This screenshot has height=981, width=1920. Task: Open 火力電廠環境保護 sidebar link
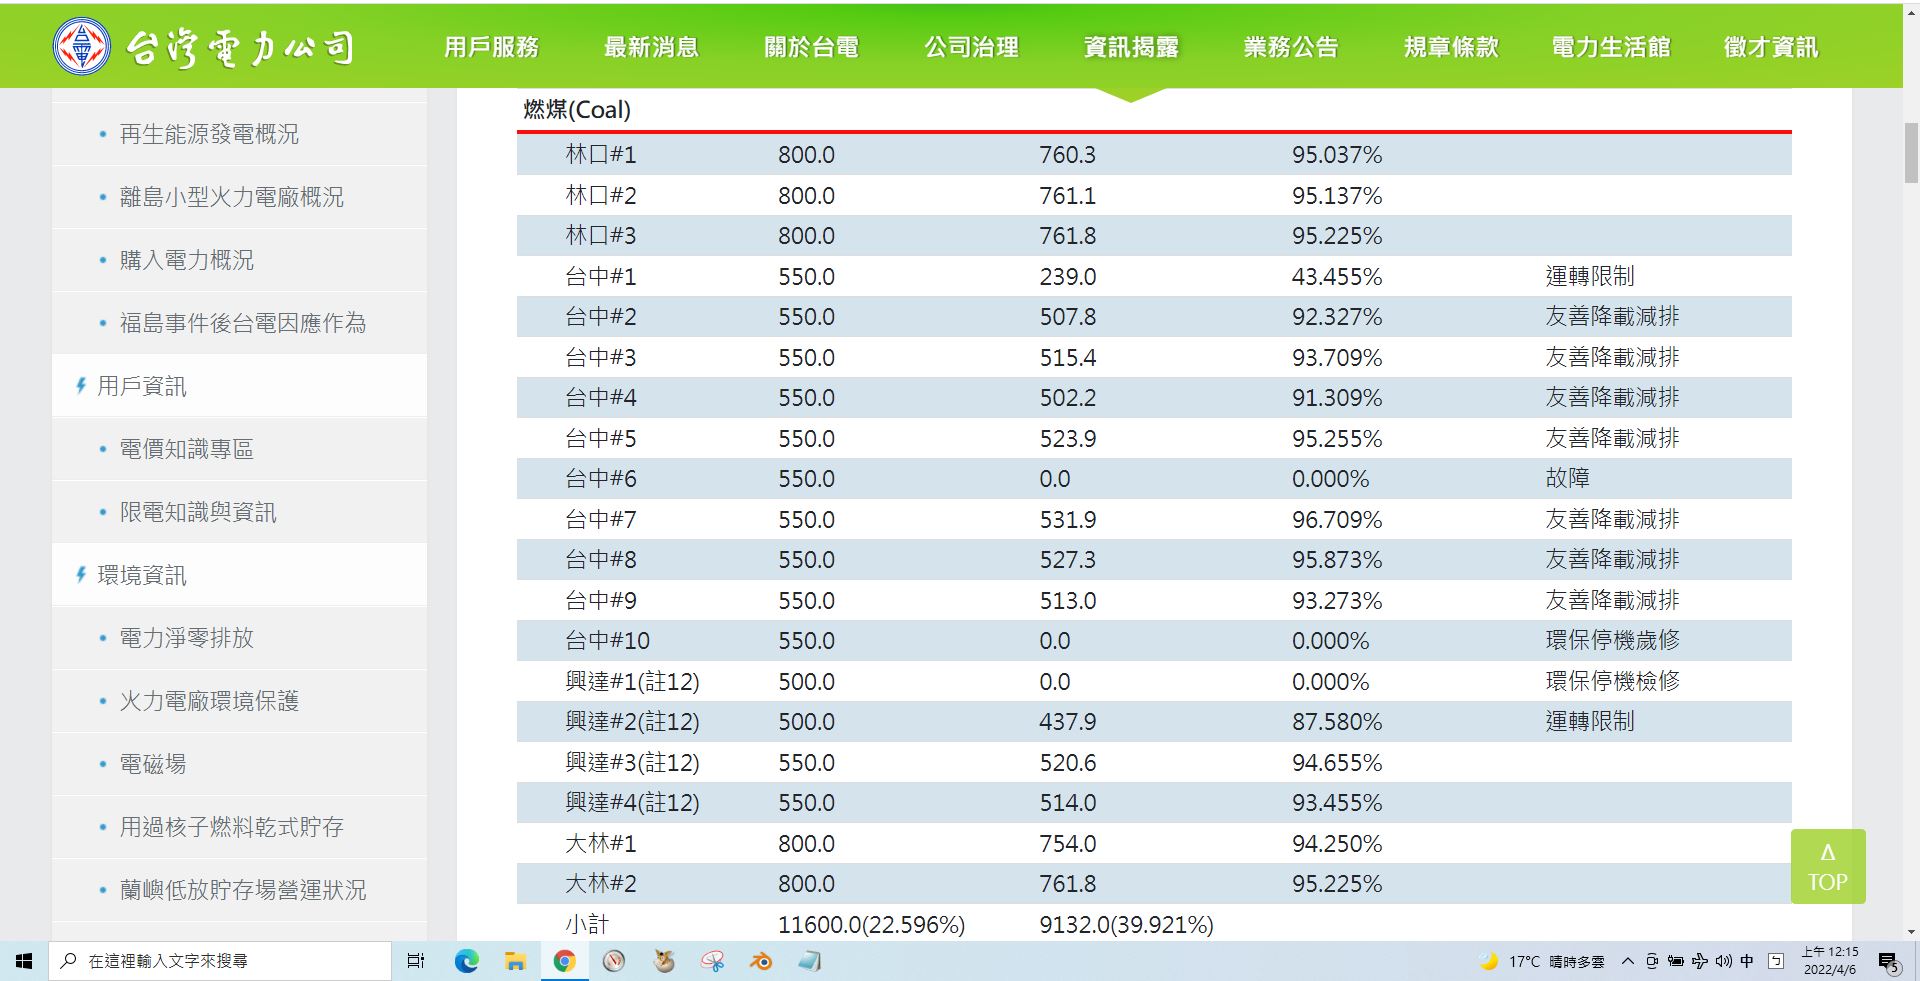click(209, 701)
